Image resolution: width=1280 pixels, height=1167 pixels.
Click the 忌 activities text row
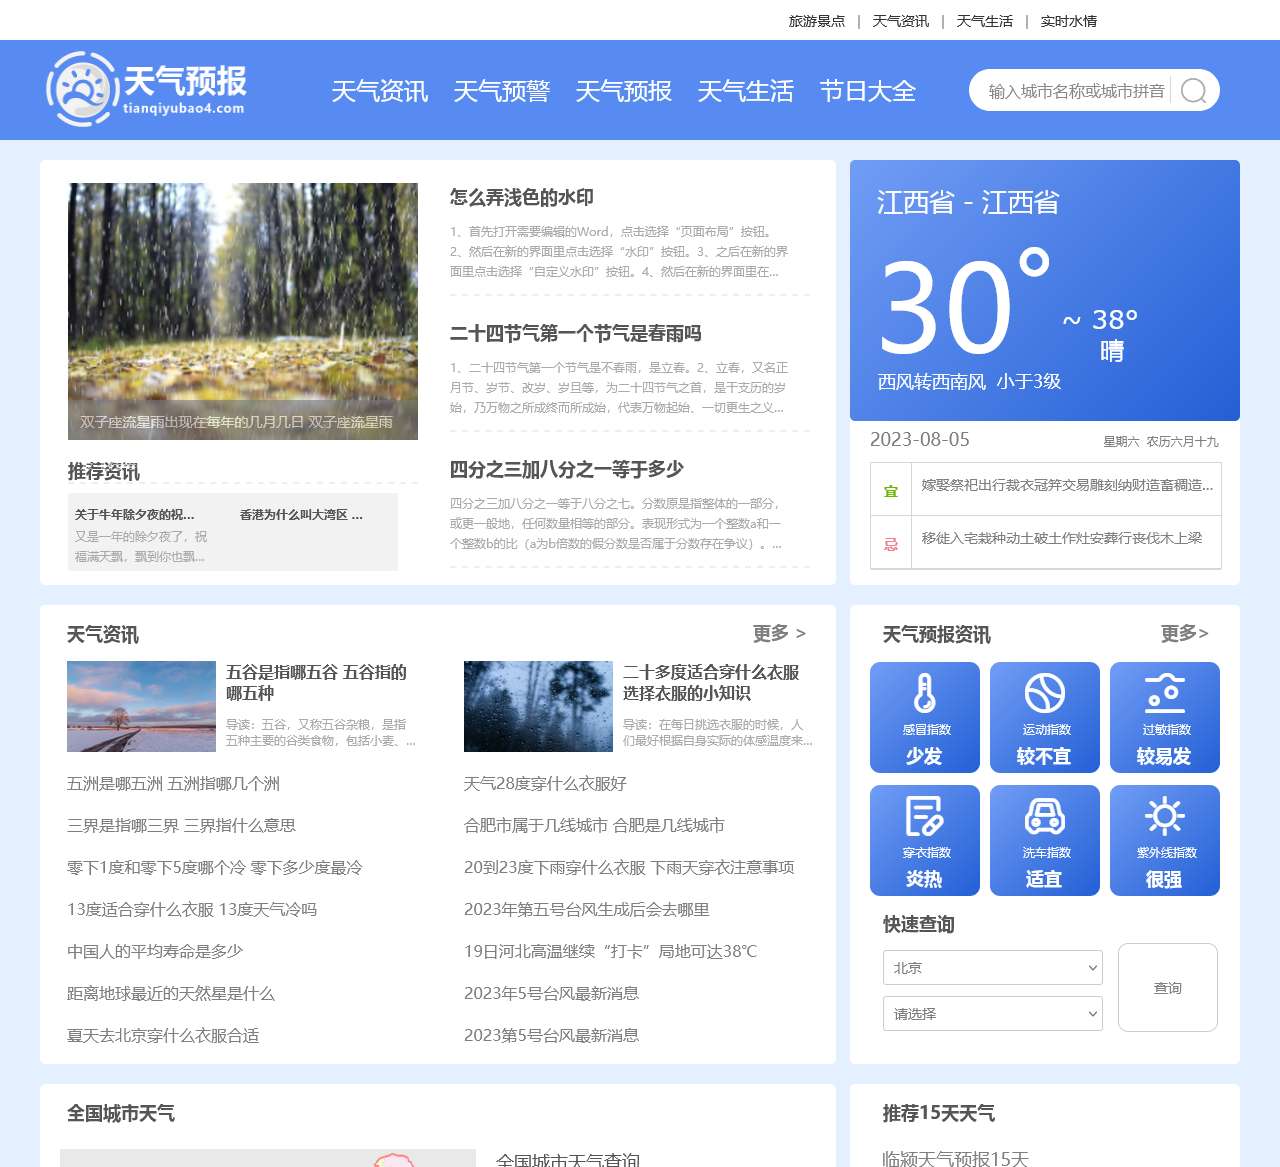click(x=1062, y=538)
